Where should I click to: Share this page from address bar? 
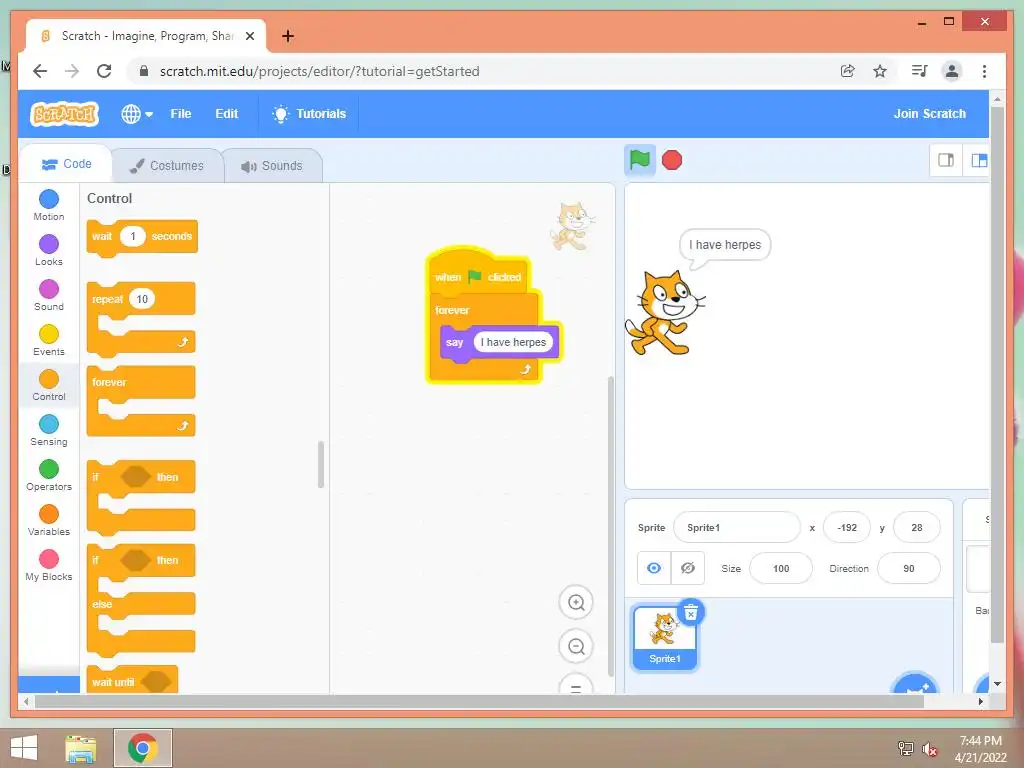(847, 71)
